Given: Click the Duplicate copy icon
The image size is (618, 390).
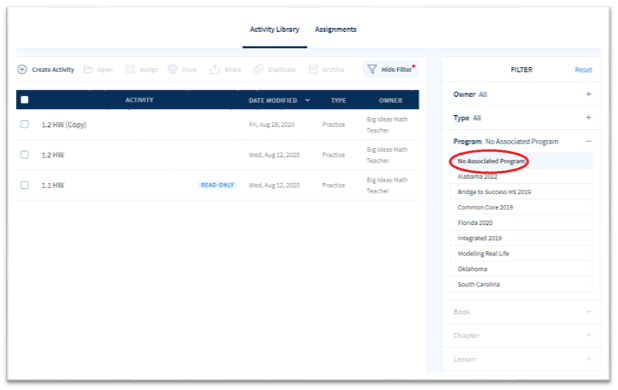Looking at the screenshot, I should [258, 69].
